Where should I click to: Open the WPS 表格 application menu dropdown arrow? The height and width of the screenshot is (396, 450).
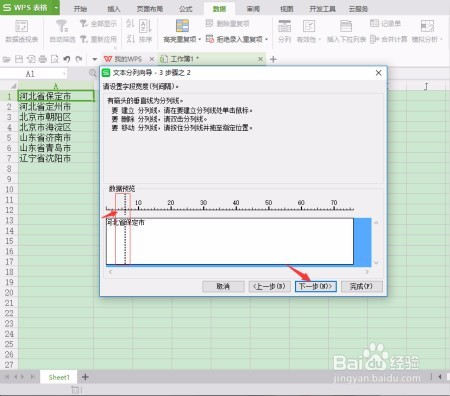56,7
